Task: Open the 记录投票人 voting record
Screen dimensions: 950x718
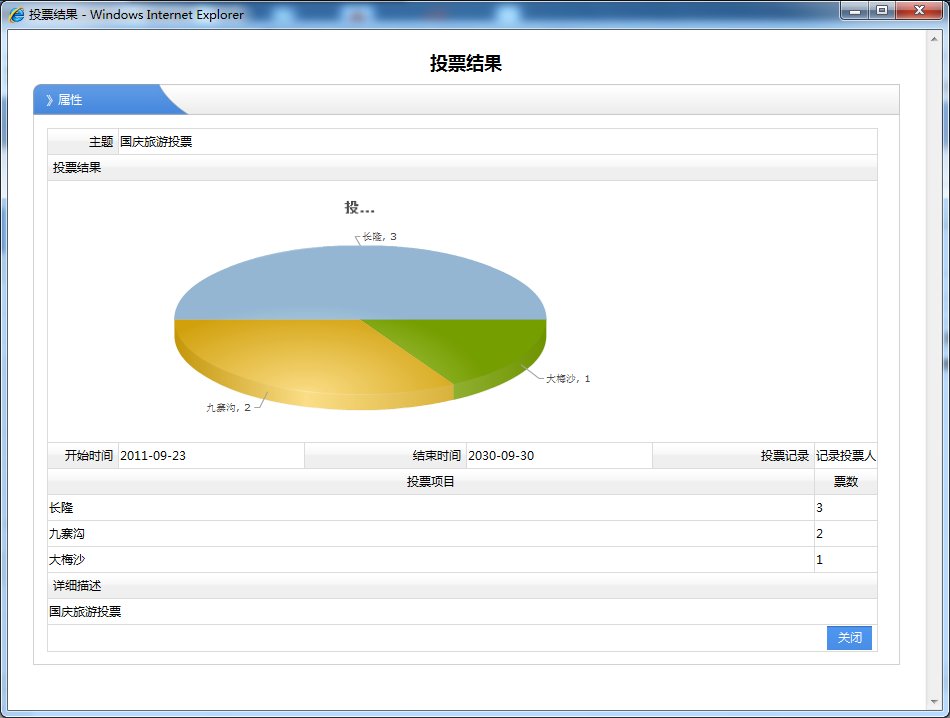Action: [x=845, y=456]
